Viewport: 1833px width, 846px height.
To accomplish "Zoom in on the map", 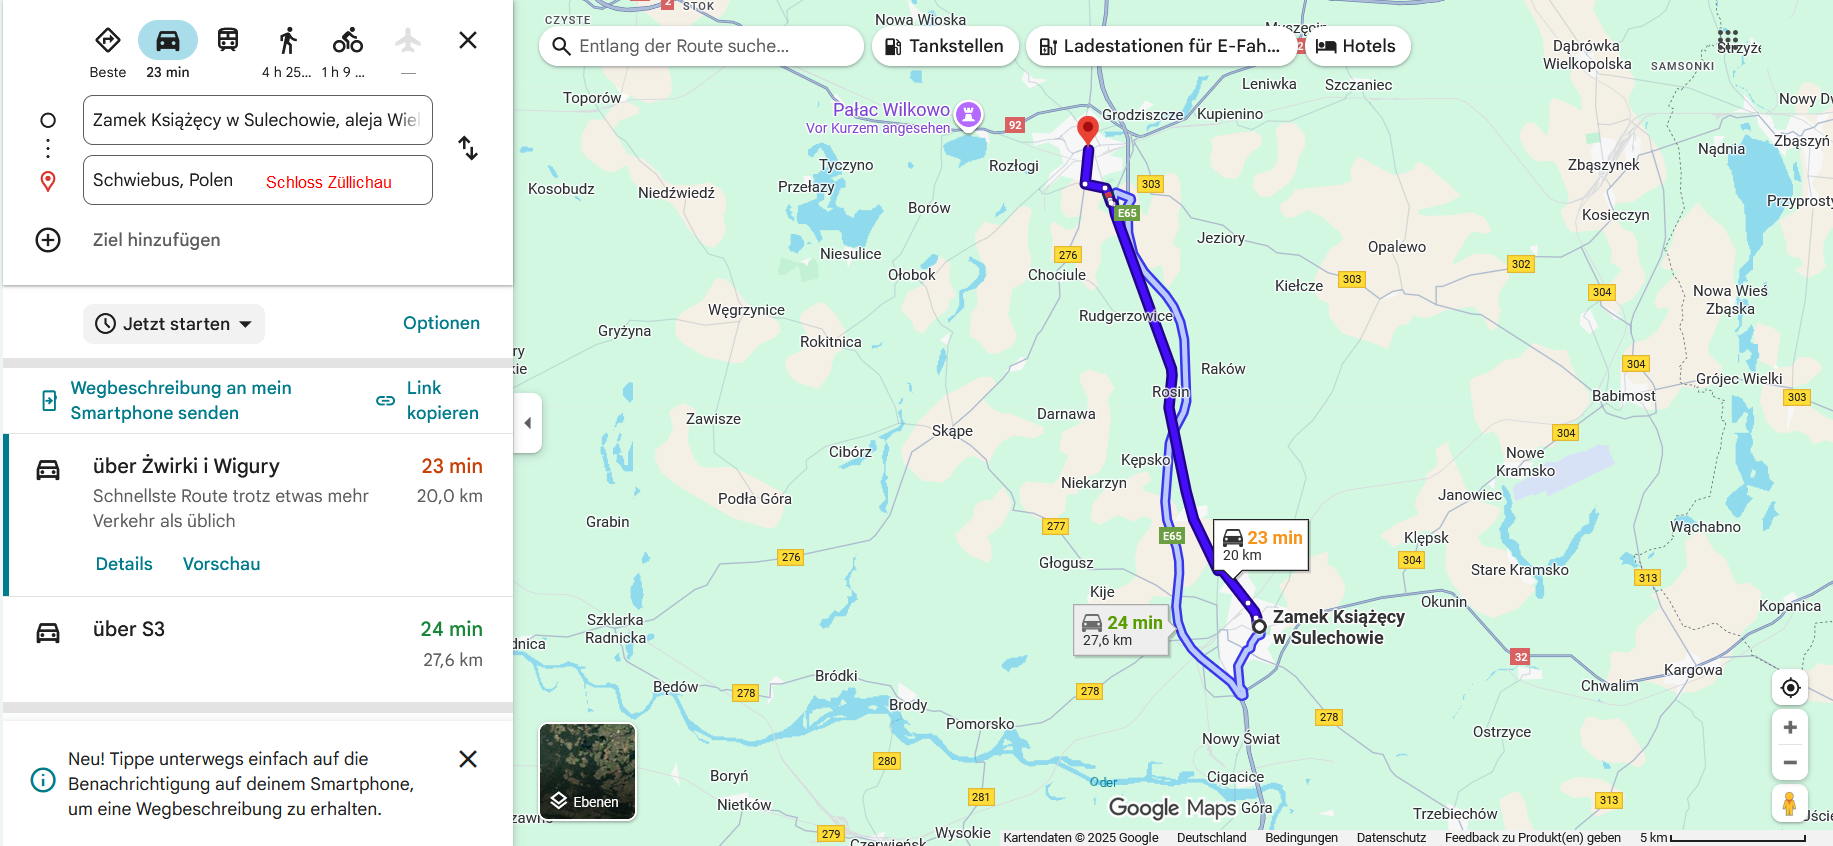I will click(1790, 728).
